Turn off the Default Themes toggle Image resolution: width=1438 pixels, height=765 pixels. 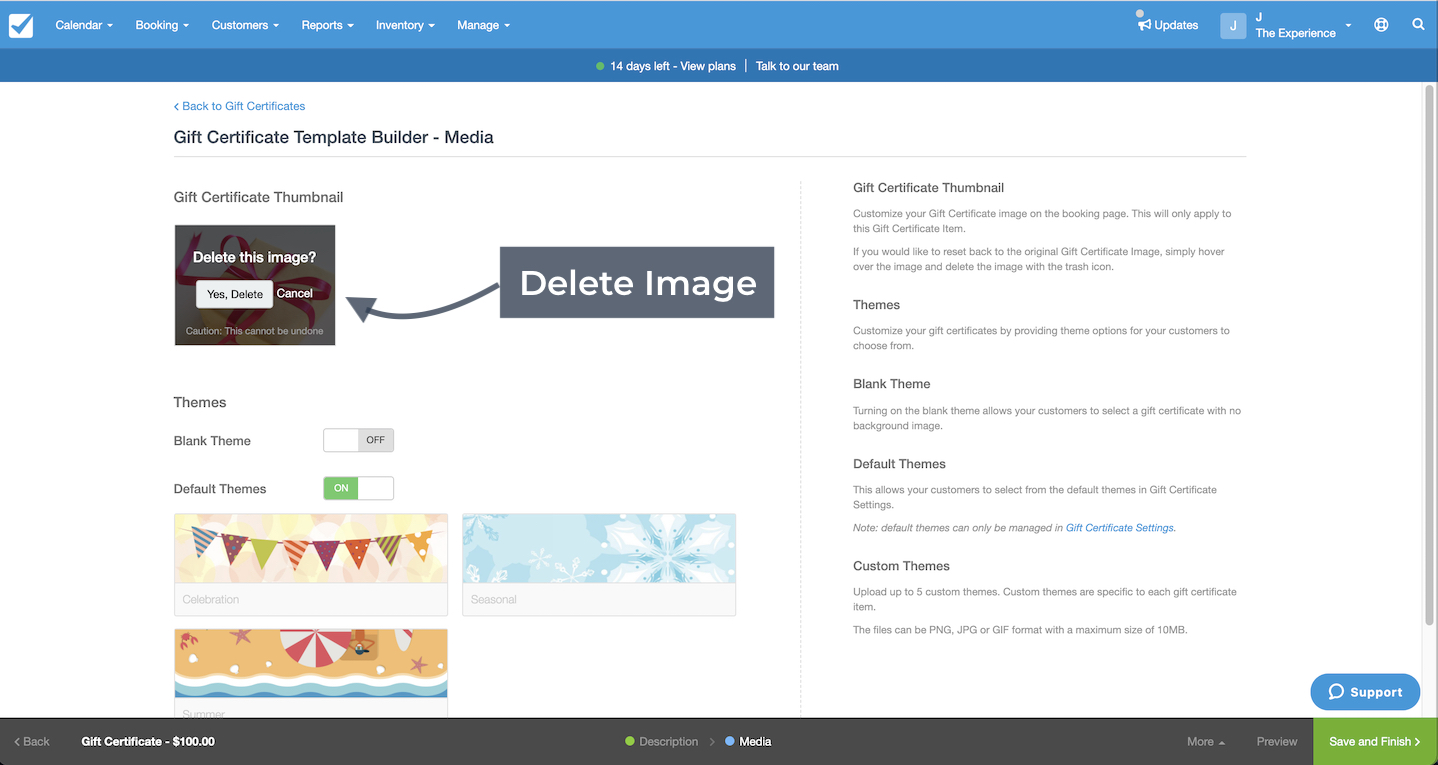tap(358, 488)
